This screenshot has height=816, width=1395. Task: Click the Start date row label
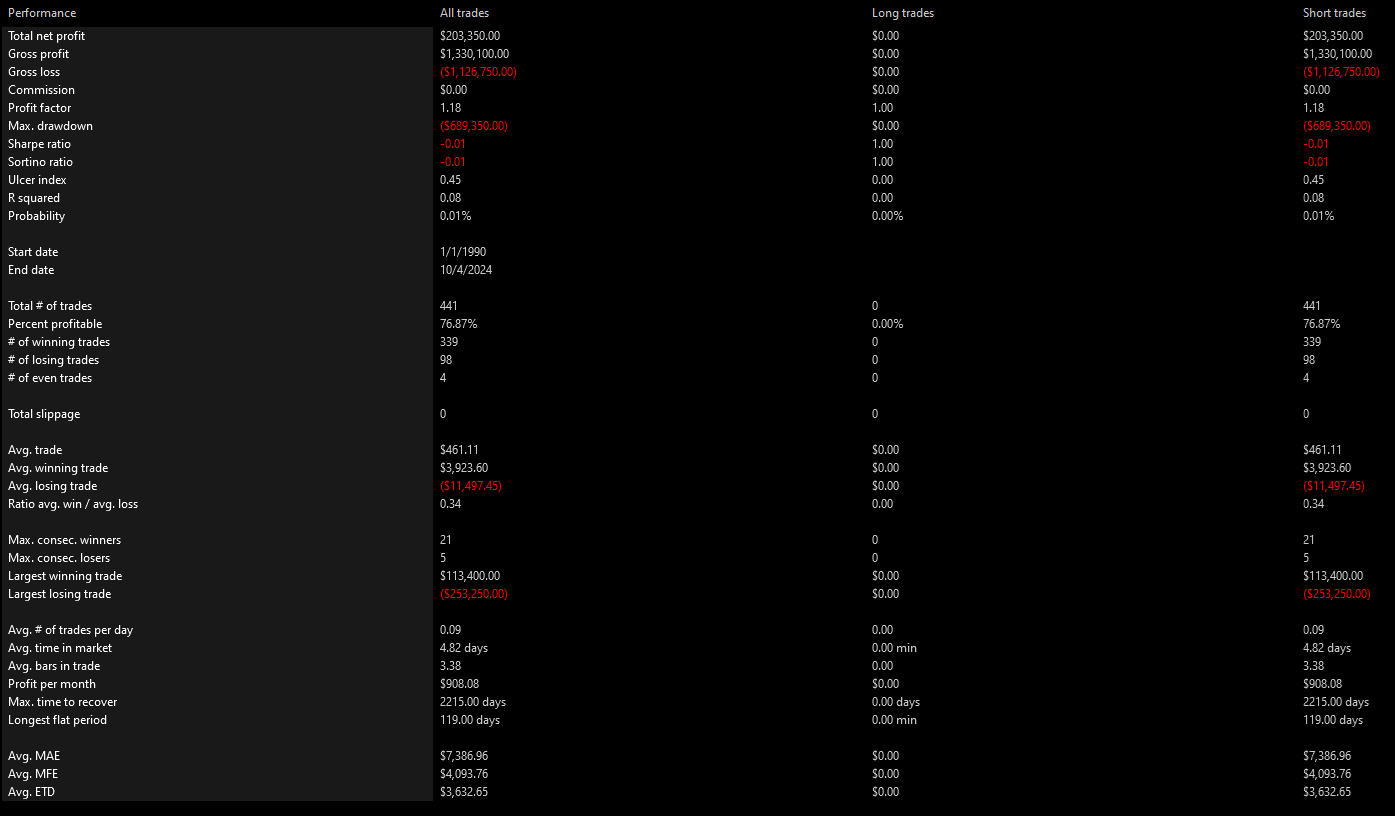point(31,252)
